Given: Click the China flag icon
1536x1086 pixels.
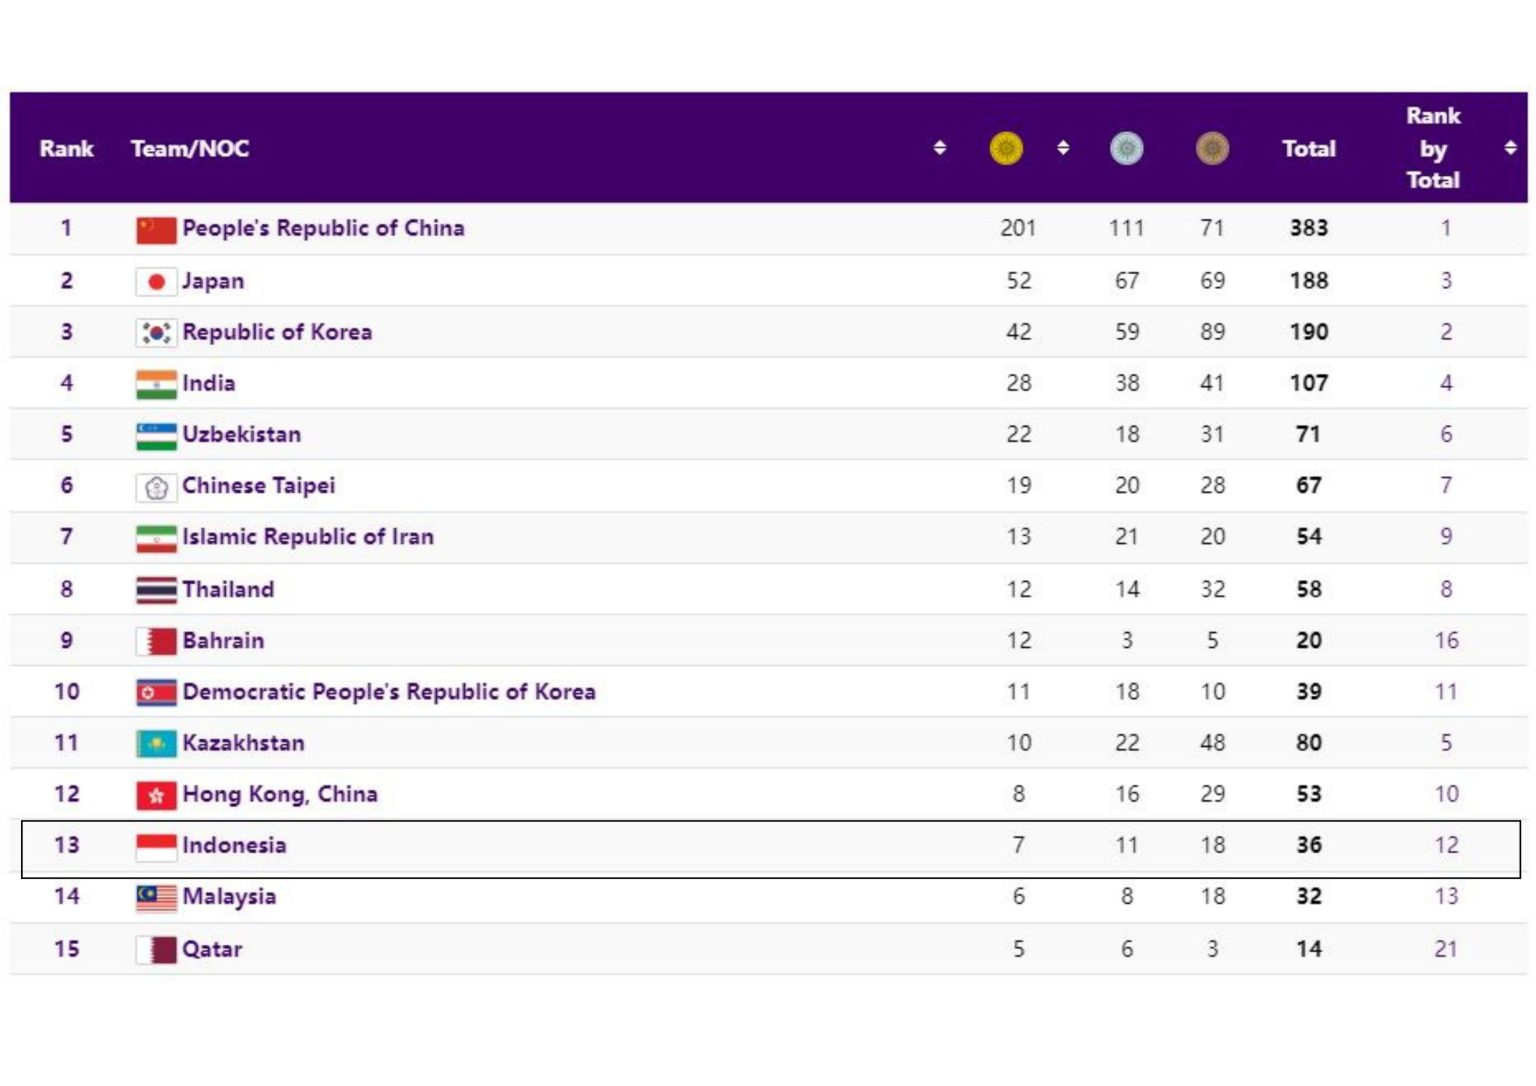Looking at the screenshot, I should pyautogui.click(x=156, y=230).
